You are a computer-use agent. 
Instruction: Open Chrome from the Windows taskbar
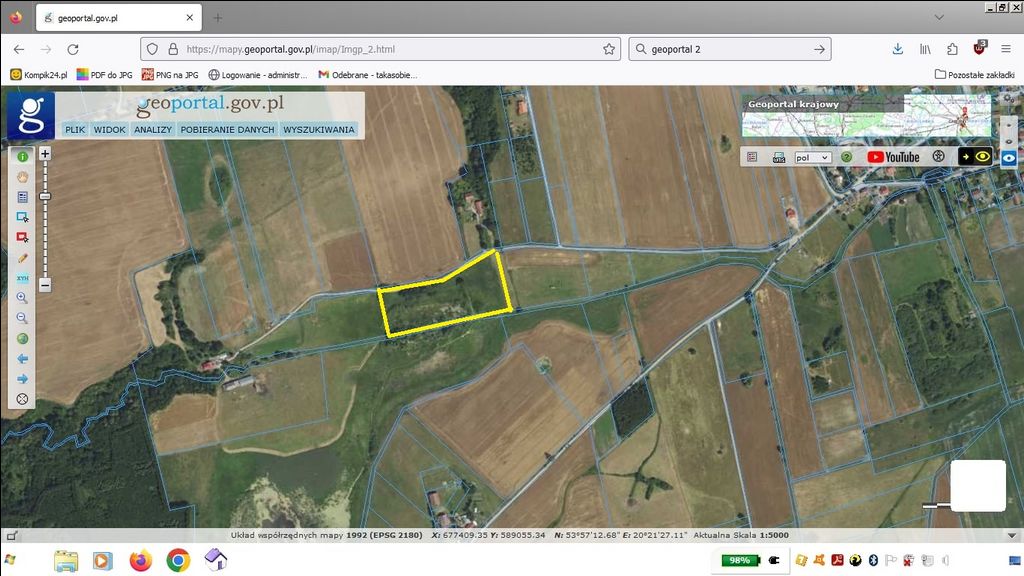click(178, 560)
